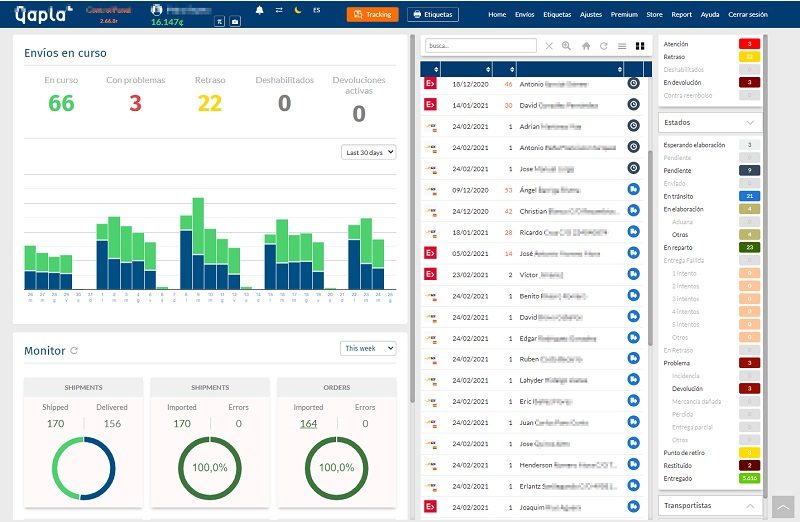This screenshot has width=800, height=522.
Task: Sort by the days count column arrows
Action: [512, 69]
